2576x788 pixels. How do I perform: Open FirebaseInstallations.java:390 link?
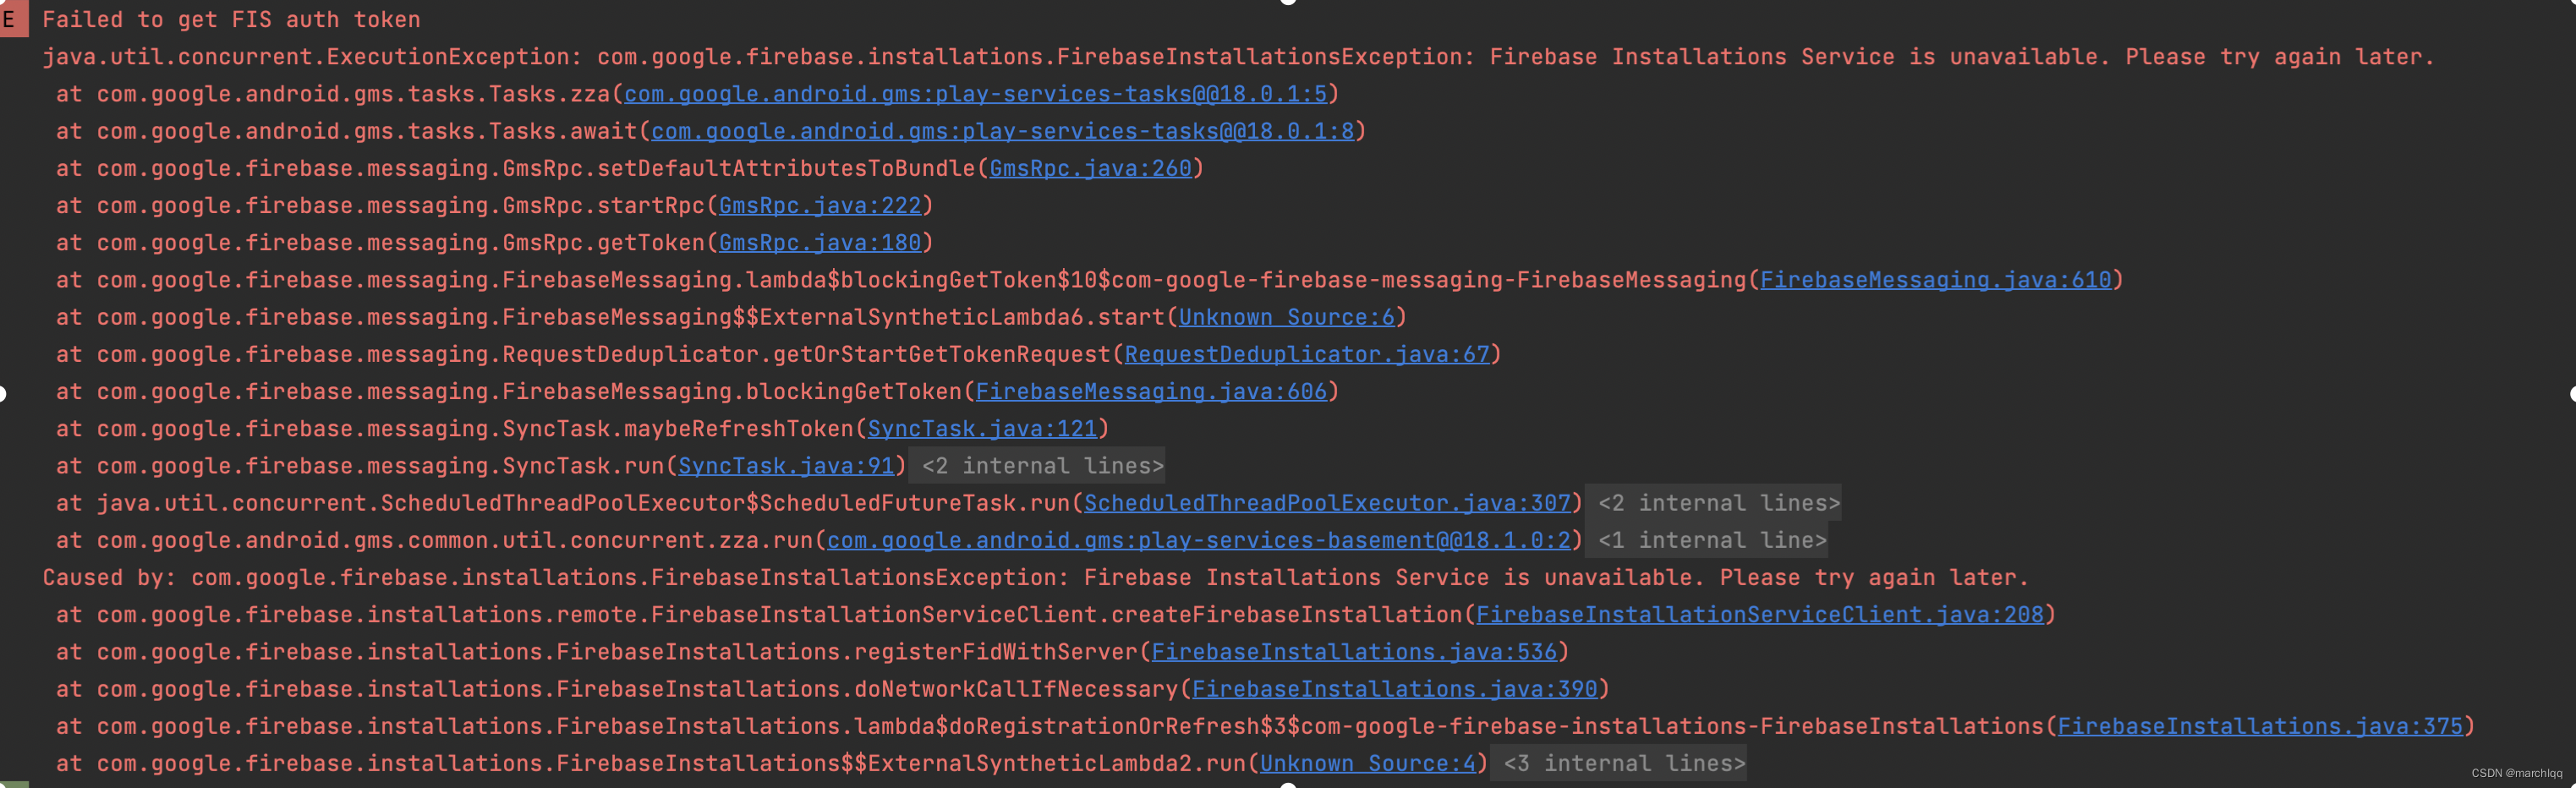click(x=1395, y=689)
